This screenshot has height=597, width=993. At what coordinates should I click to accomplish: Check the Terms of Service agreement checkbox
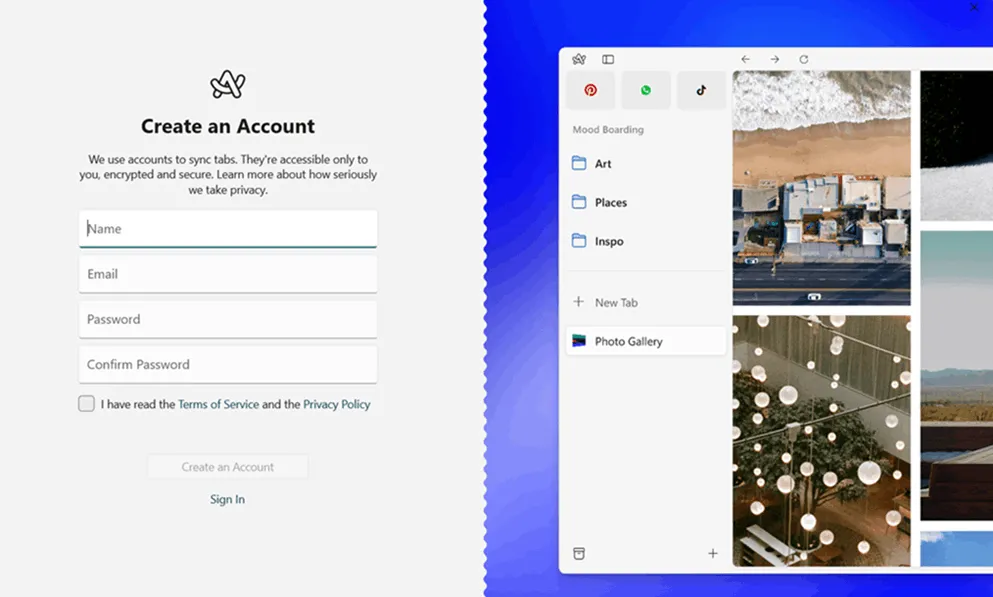(87, 404)
